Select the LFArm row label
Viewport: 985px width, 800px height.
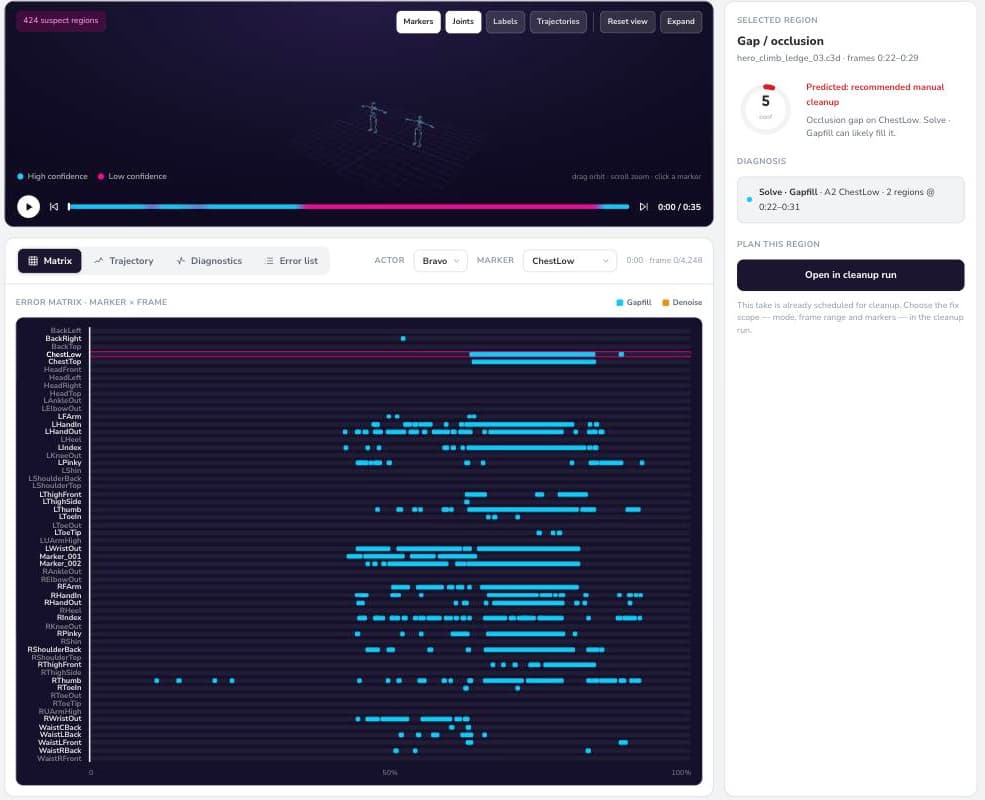(69, 416)
